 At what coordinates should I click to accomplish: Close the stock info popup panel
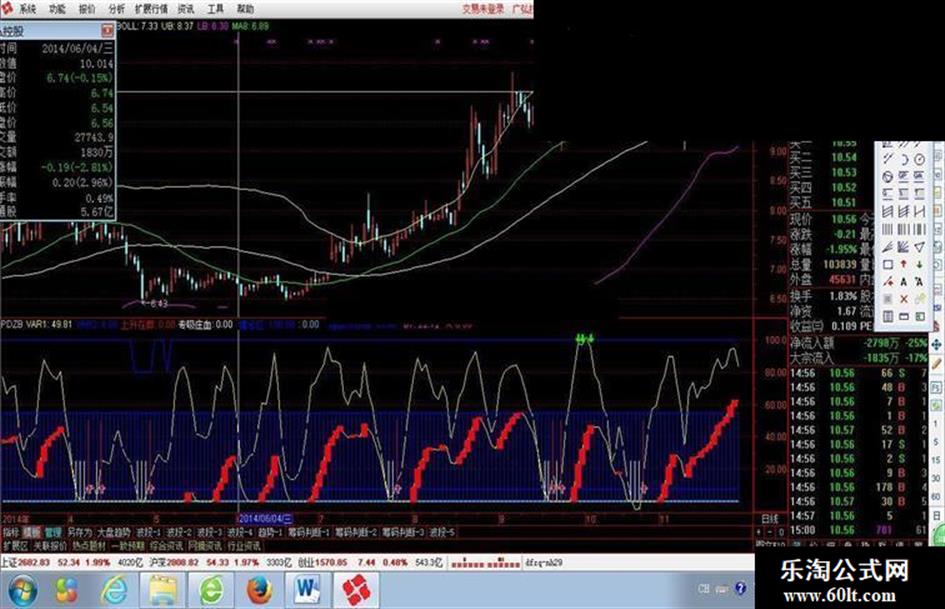coord(107,30)
